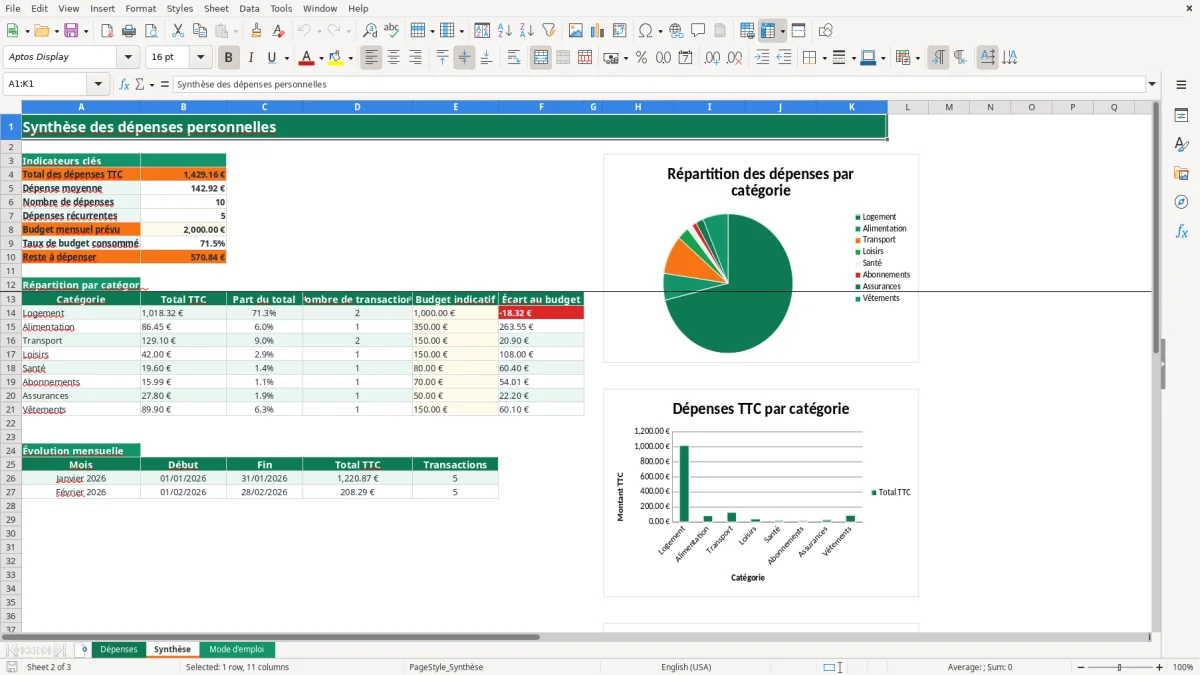
Task: Click the vertical scrollbar
Action: coord(1156,366)
